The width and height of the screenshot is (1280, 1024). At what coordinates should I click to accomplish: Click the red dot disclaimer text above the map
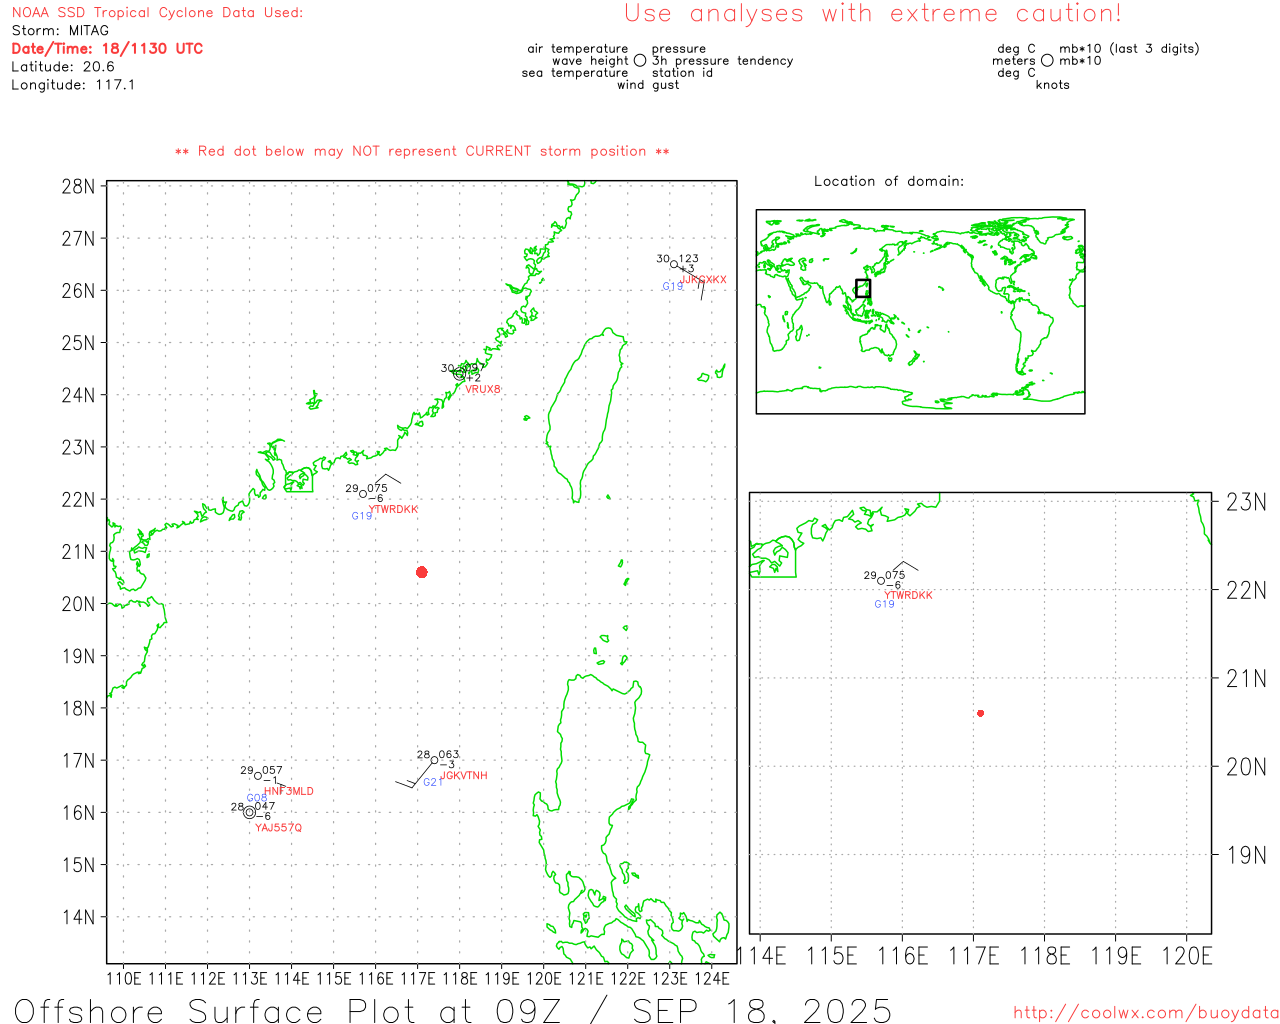tap(422, 151)
